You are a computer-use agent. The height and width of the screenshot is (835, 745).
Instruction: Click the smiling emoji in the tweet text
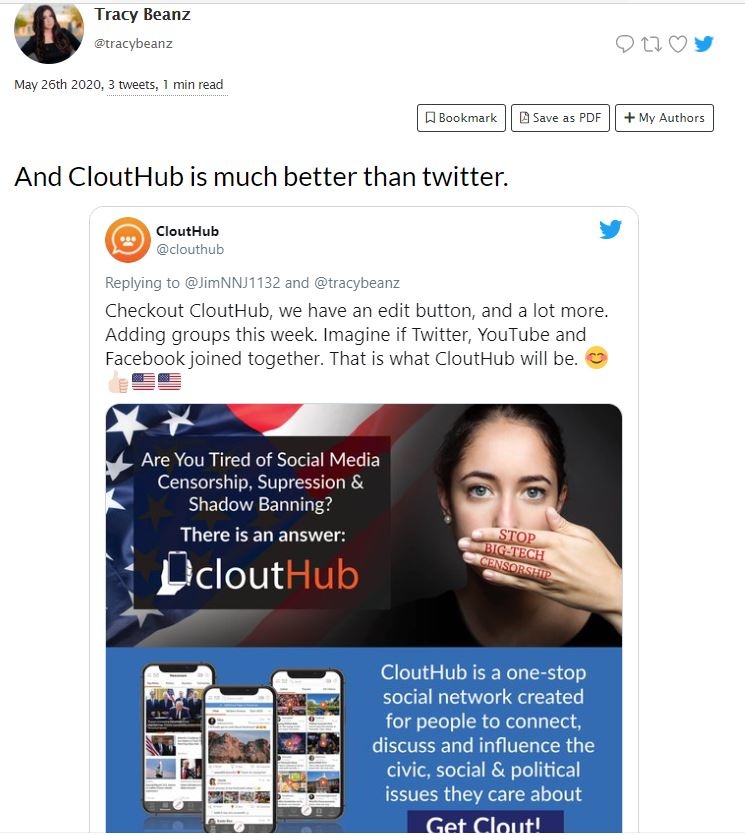pos(596,357)
